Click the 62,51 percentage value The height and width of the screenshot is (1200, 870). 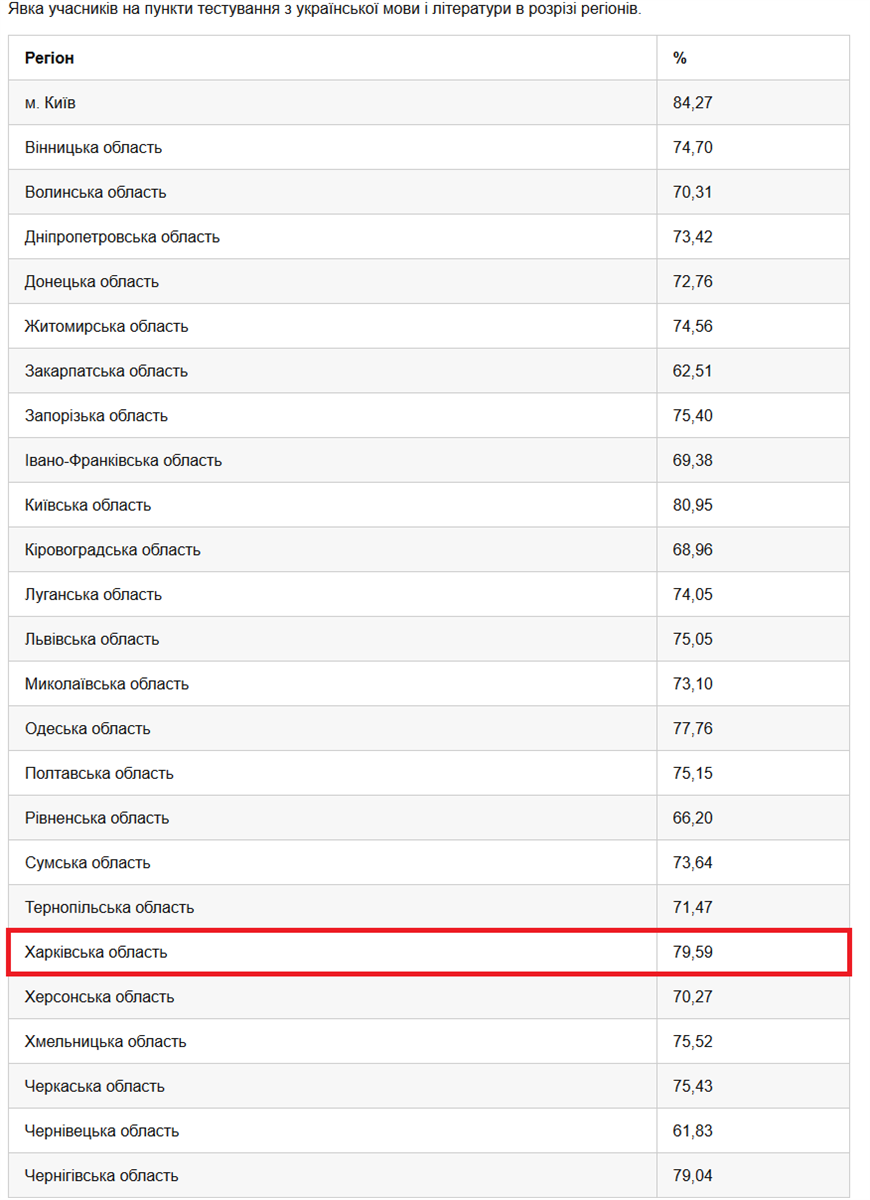pos(693,371)
